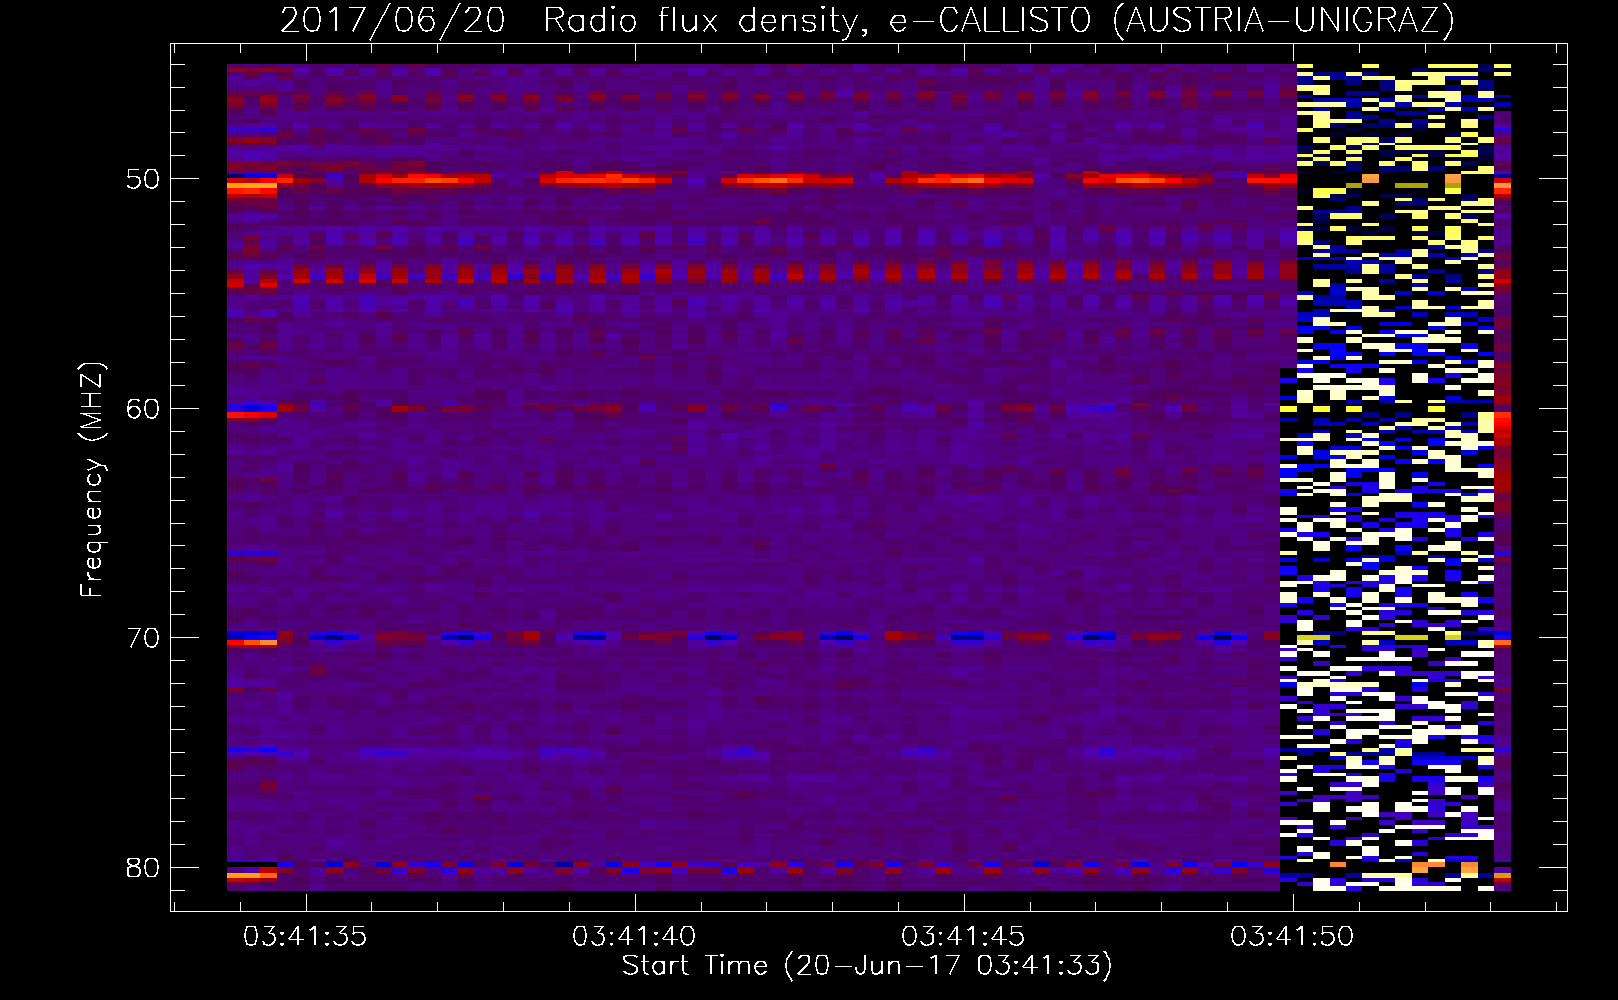Click the time tick label 03:41:40
Screen dimensions: 1618x1000
(x=634, y=936)
